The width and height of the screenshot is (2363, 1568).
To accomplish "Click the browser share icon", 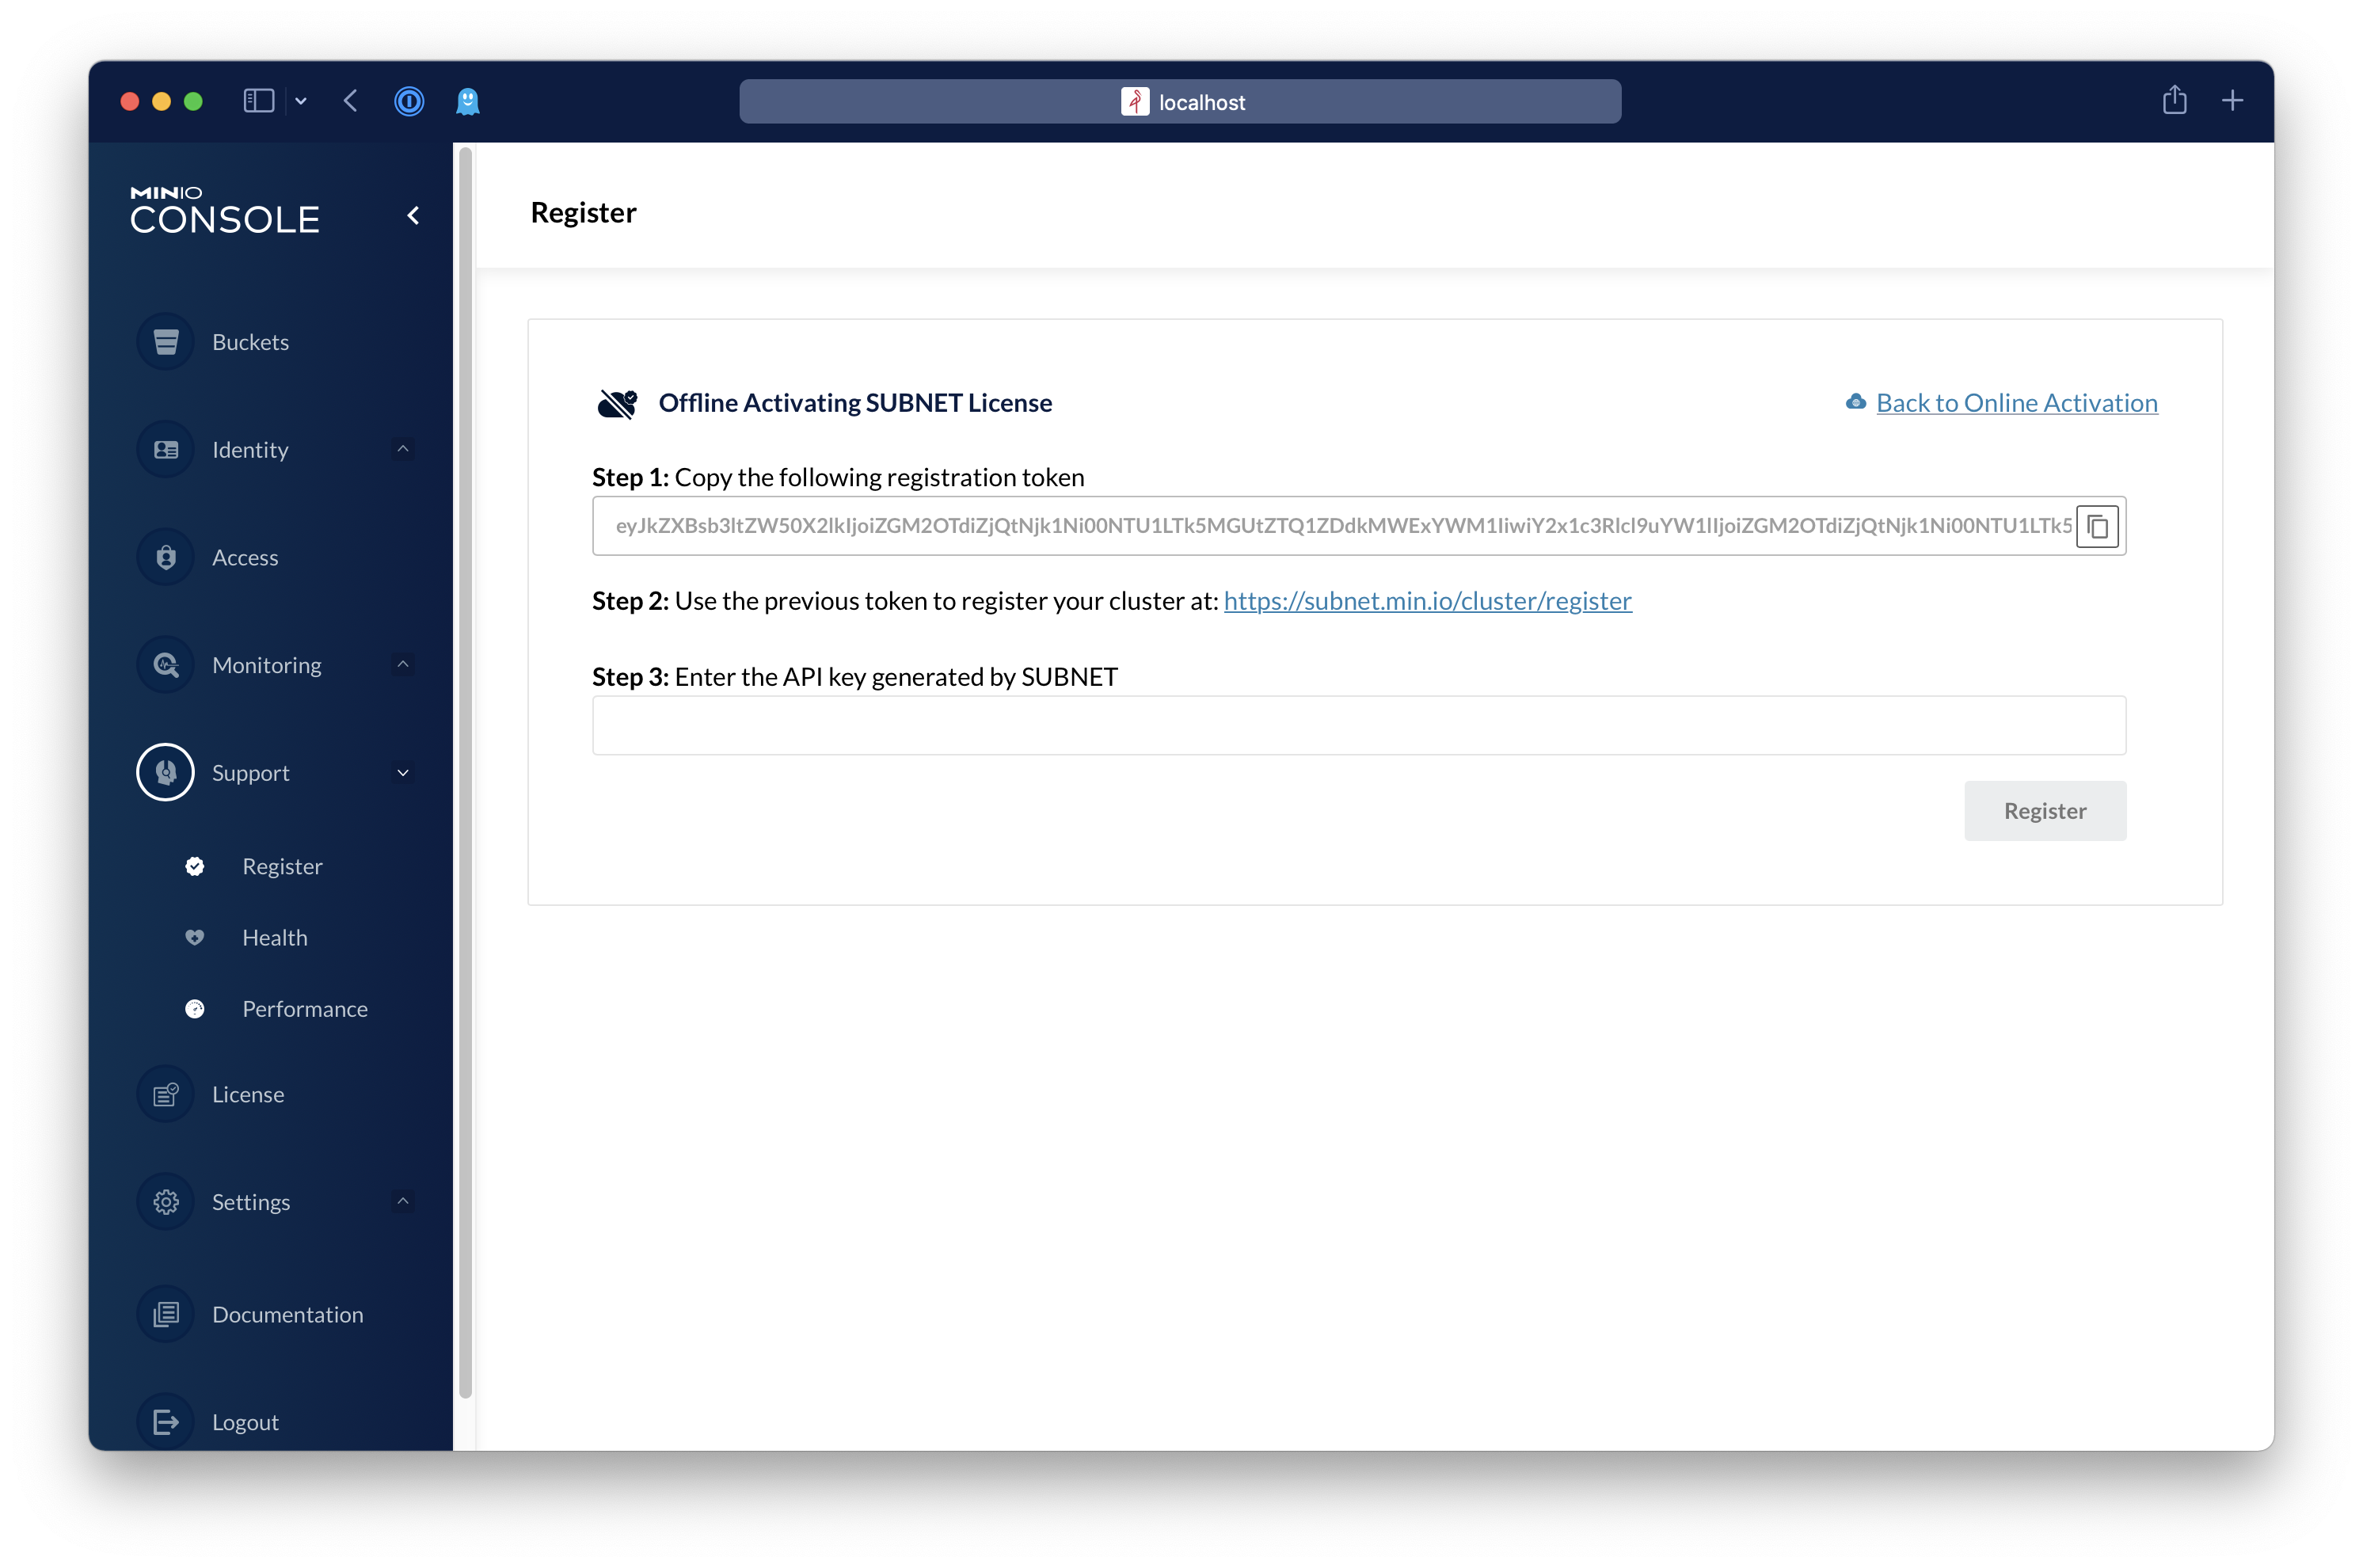I will [2175, 100].
